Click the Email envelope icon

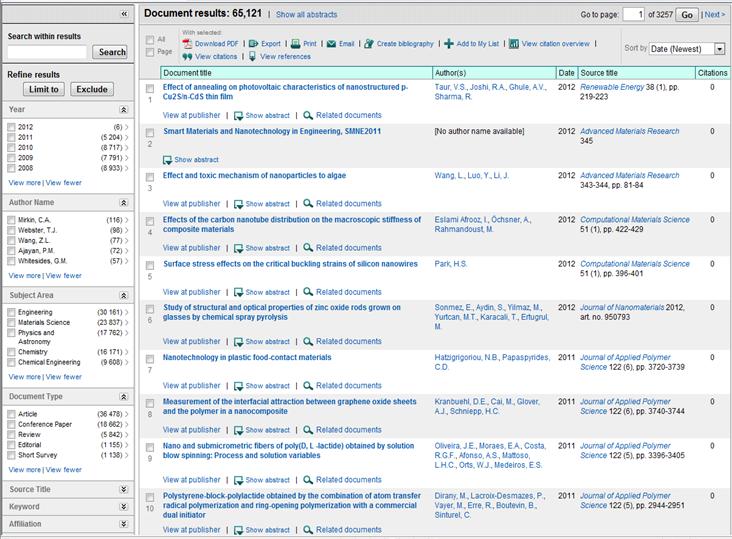click(x=331, y=44)
